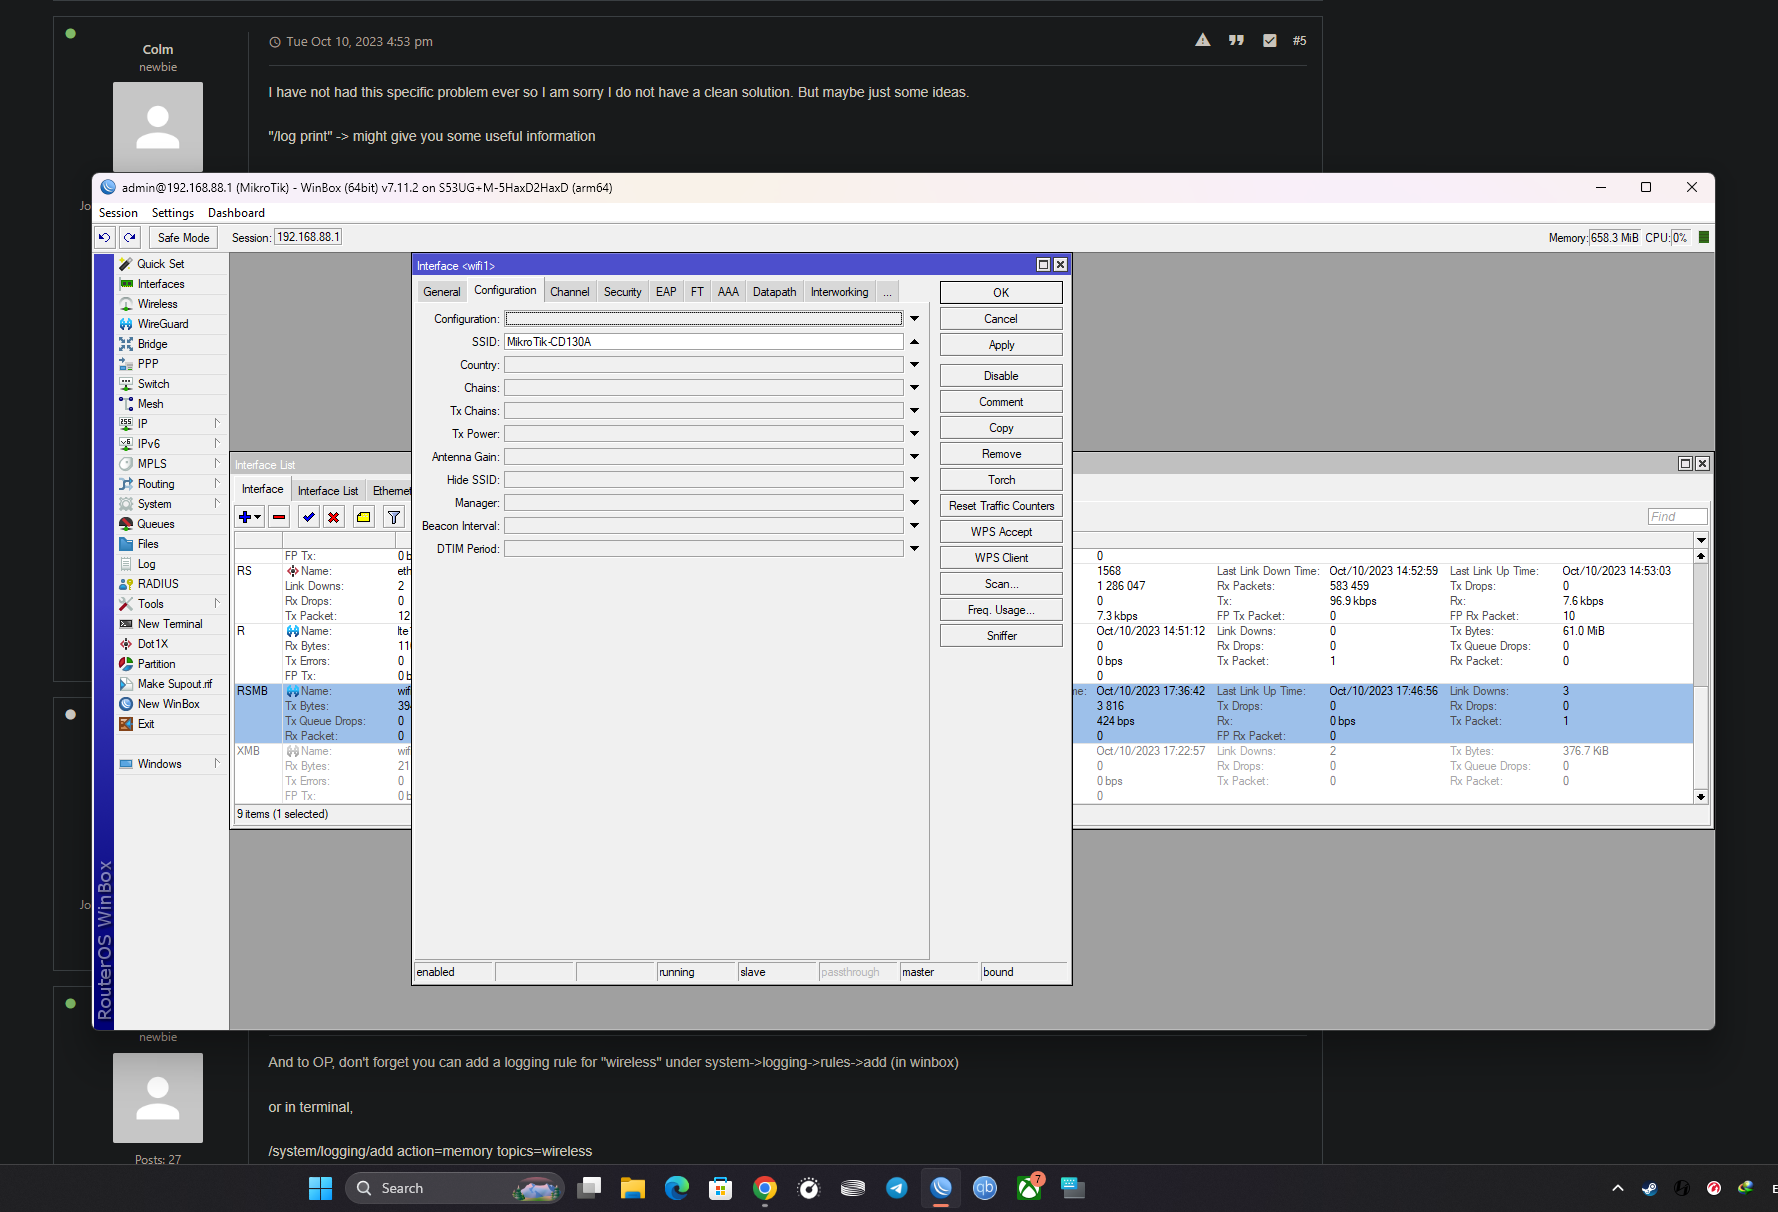
Task: Click the Scan... button
Action: pyautogui.click(x=1001, y=584)
